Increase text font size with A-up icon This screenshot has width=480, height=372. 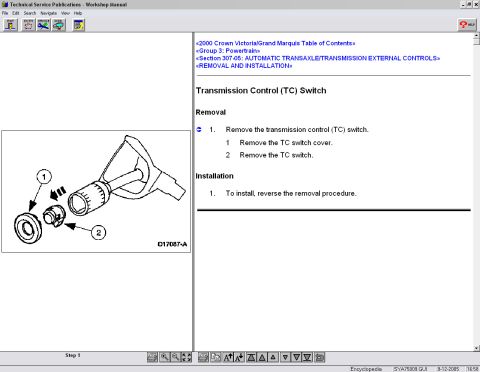(x=228, y=357)
